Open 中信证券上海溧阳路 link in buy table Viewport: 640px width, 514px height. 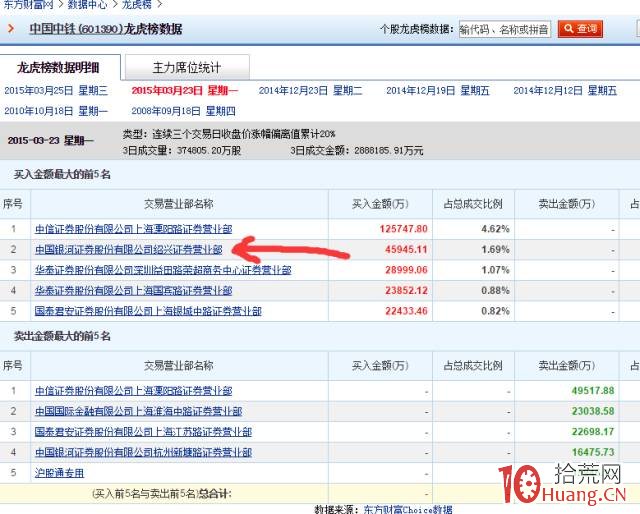(133, 229)
